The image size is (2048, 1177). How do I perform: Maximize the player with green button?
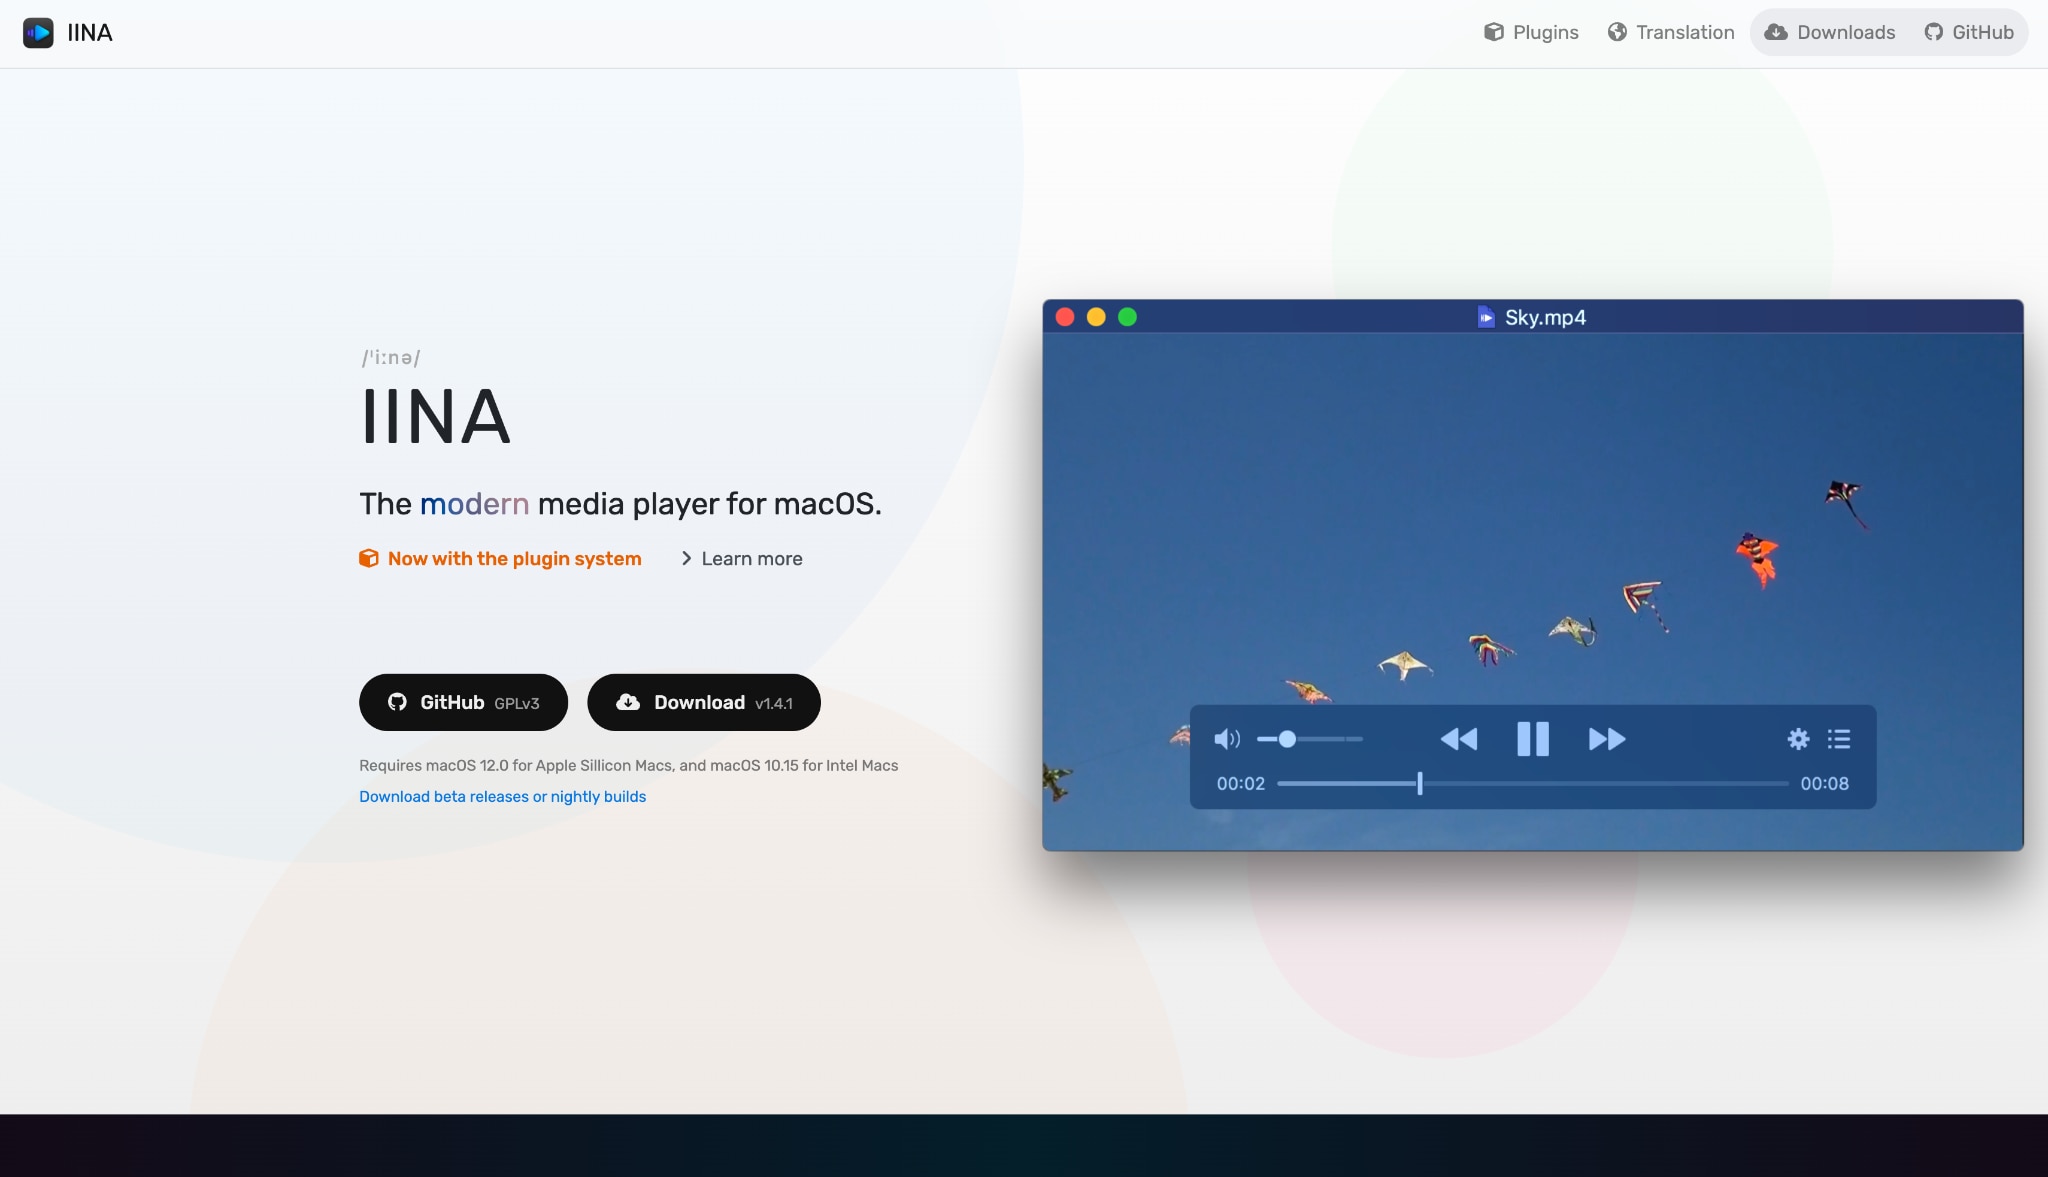click(1127, 317)
